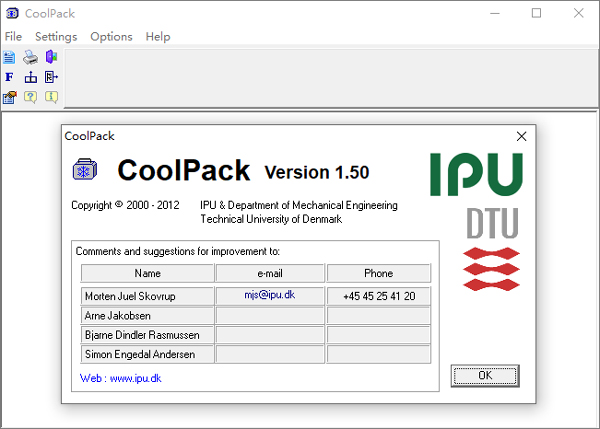Image resolution: width=600 pixels, height=429 pixels.
Task: Click the empty phone cell for Simon Engedal Andersen
Action: click(x=379, y=354)
